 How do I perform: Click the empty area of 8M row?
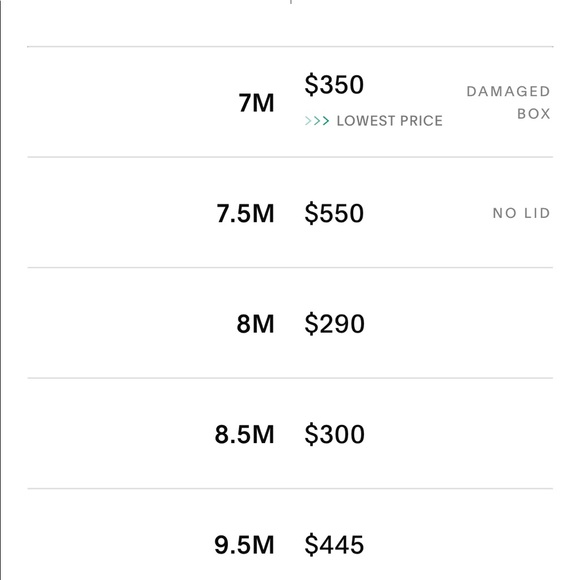coord(459,323)
